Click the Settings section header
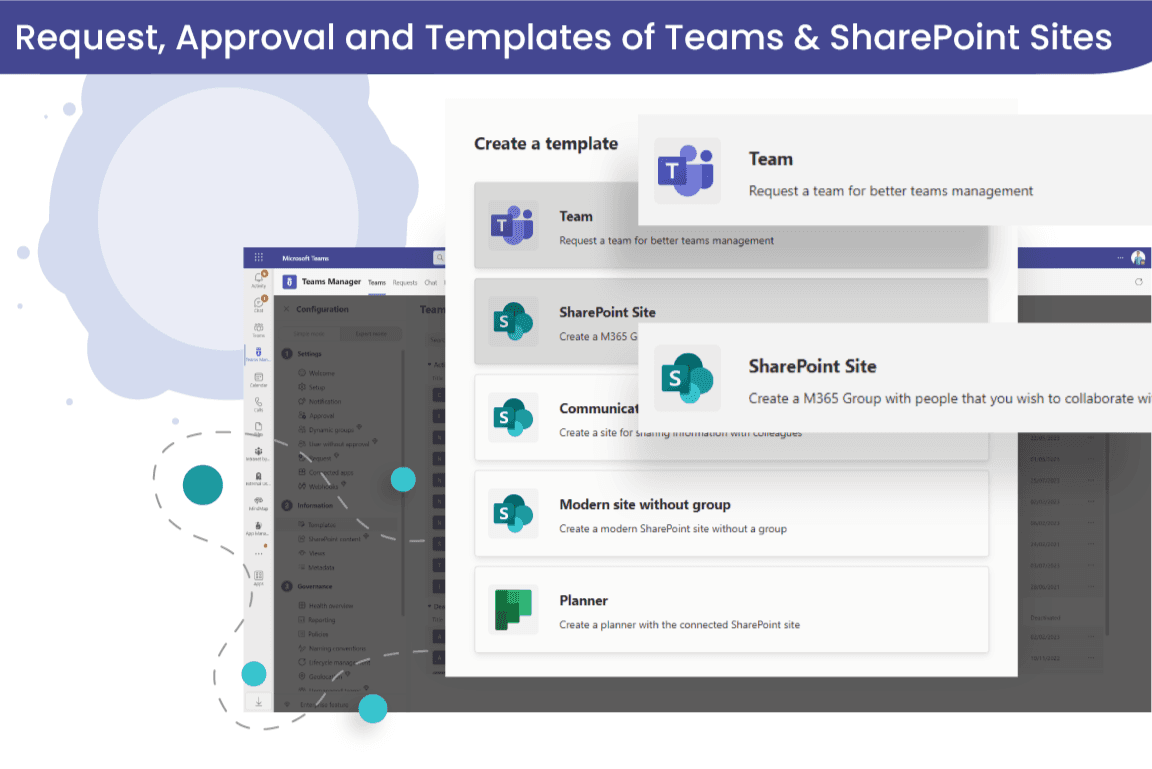This screenshot has width=1152, height=769. click(303, 354)
